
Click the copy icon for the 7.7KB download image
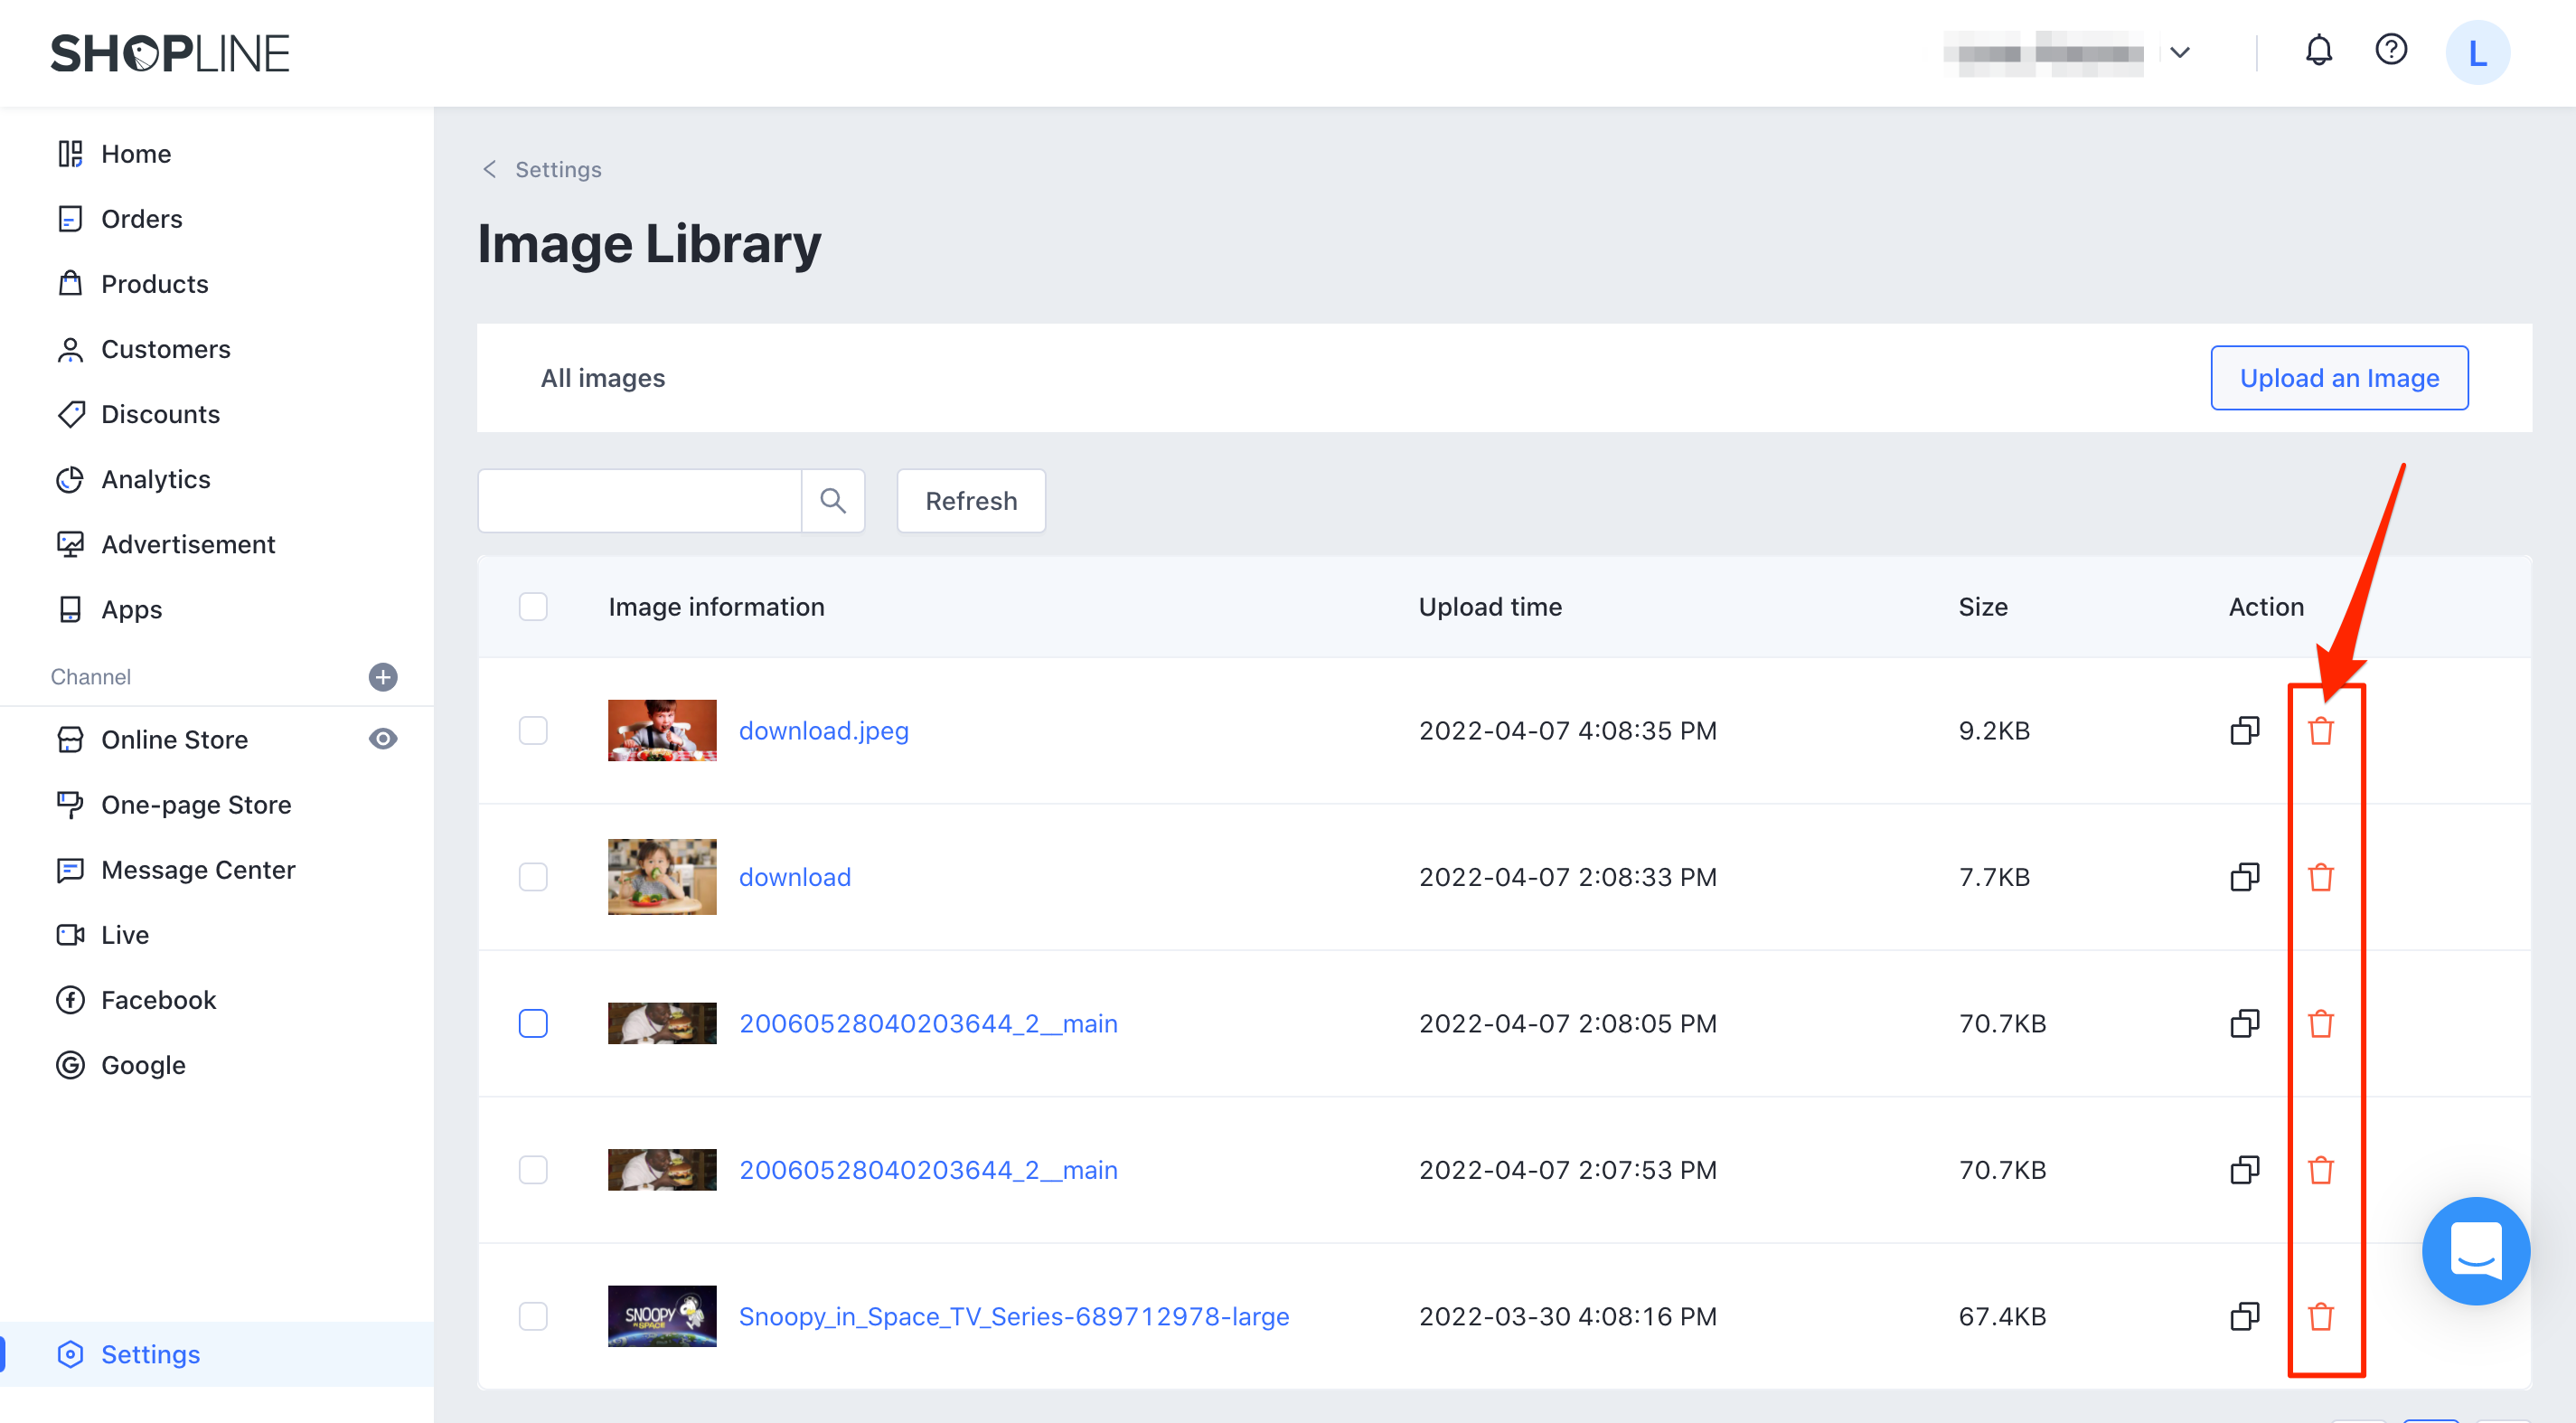tap(2244, 877)
